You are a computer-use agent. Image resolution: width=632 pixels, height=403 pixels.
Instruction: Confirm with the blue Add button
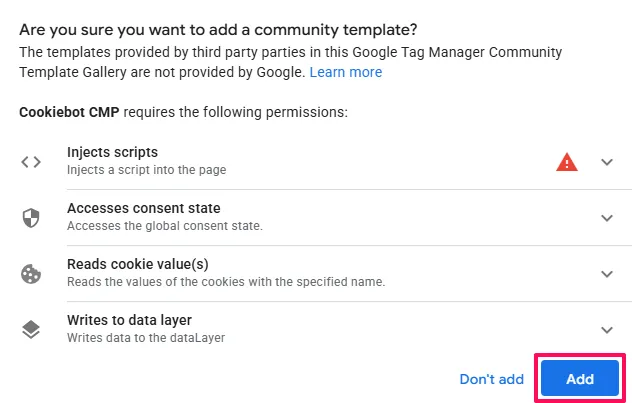point(580,379)
